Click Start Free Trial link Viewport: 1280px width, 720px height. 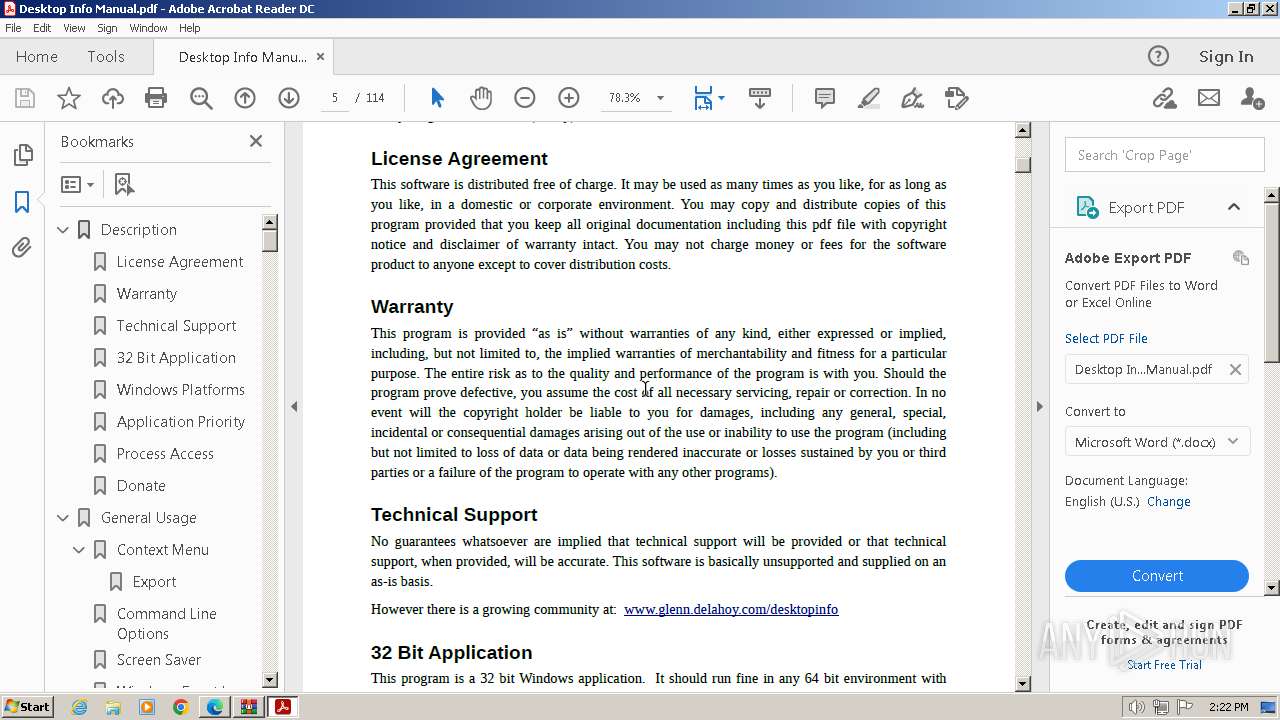click(x=1164, y=665)
